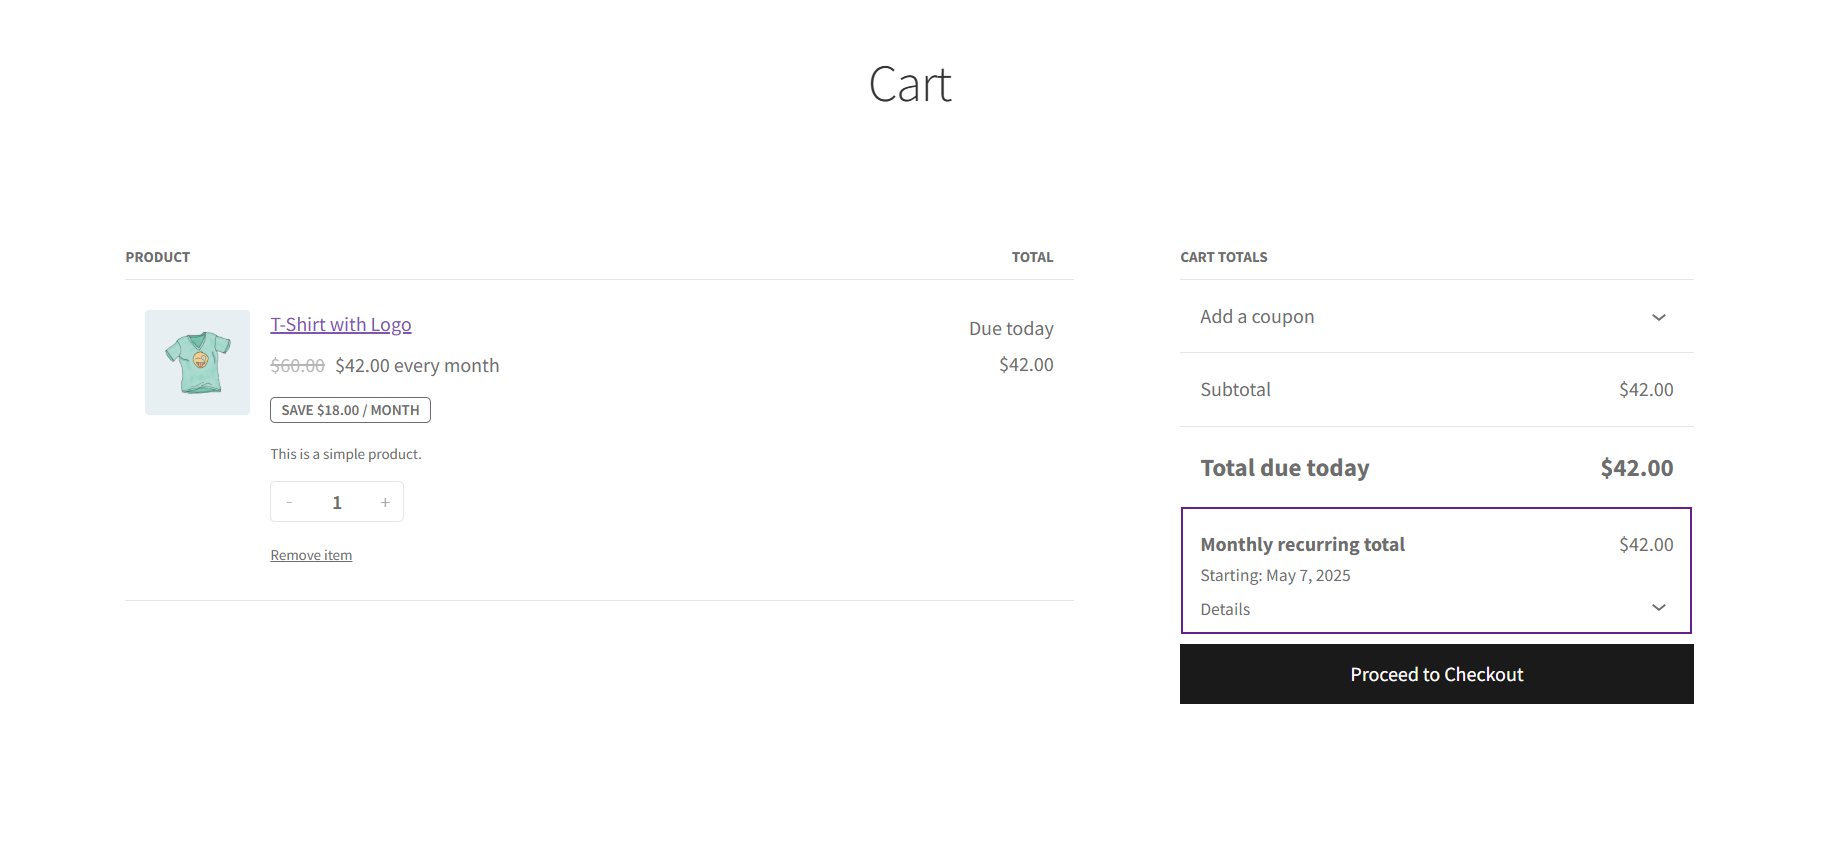Decrease quantity with the minus button
Image resolution: width=1841 pixels, height=864 pixels.
[x=289, y=502]
